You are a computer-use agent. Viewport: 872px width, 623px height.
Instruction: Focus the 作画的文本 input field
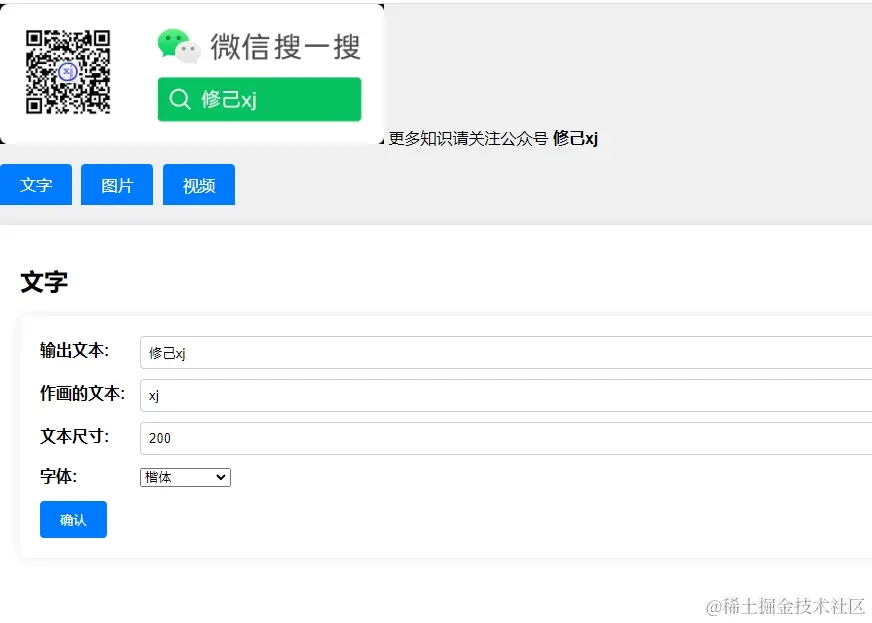click(x=506, y=395)
